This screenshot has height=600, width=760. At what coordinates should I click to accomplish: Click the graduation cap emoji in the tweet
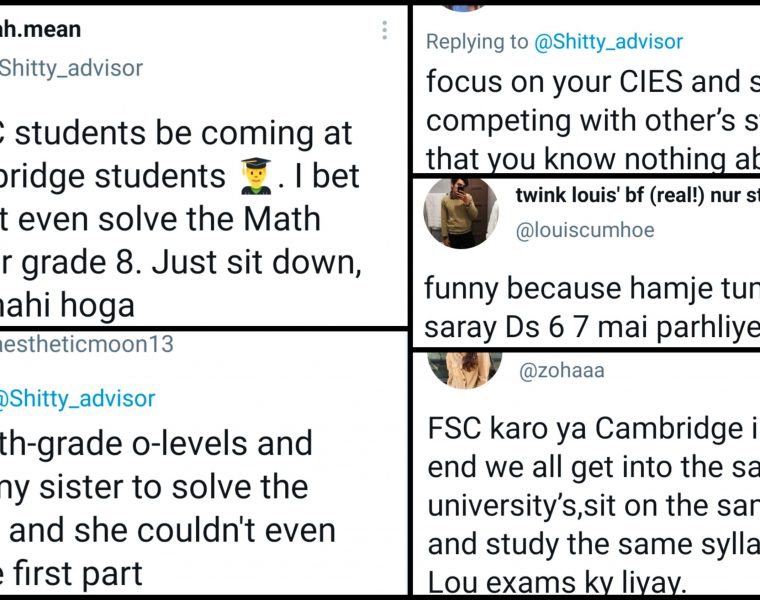(257, 177)
